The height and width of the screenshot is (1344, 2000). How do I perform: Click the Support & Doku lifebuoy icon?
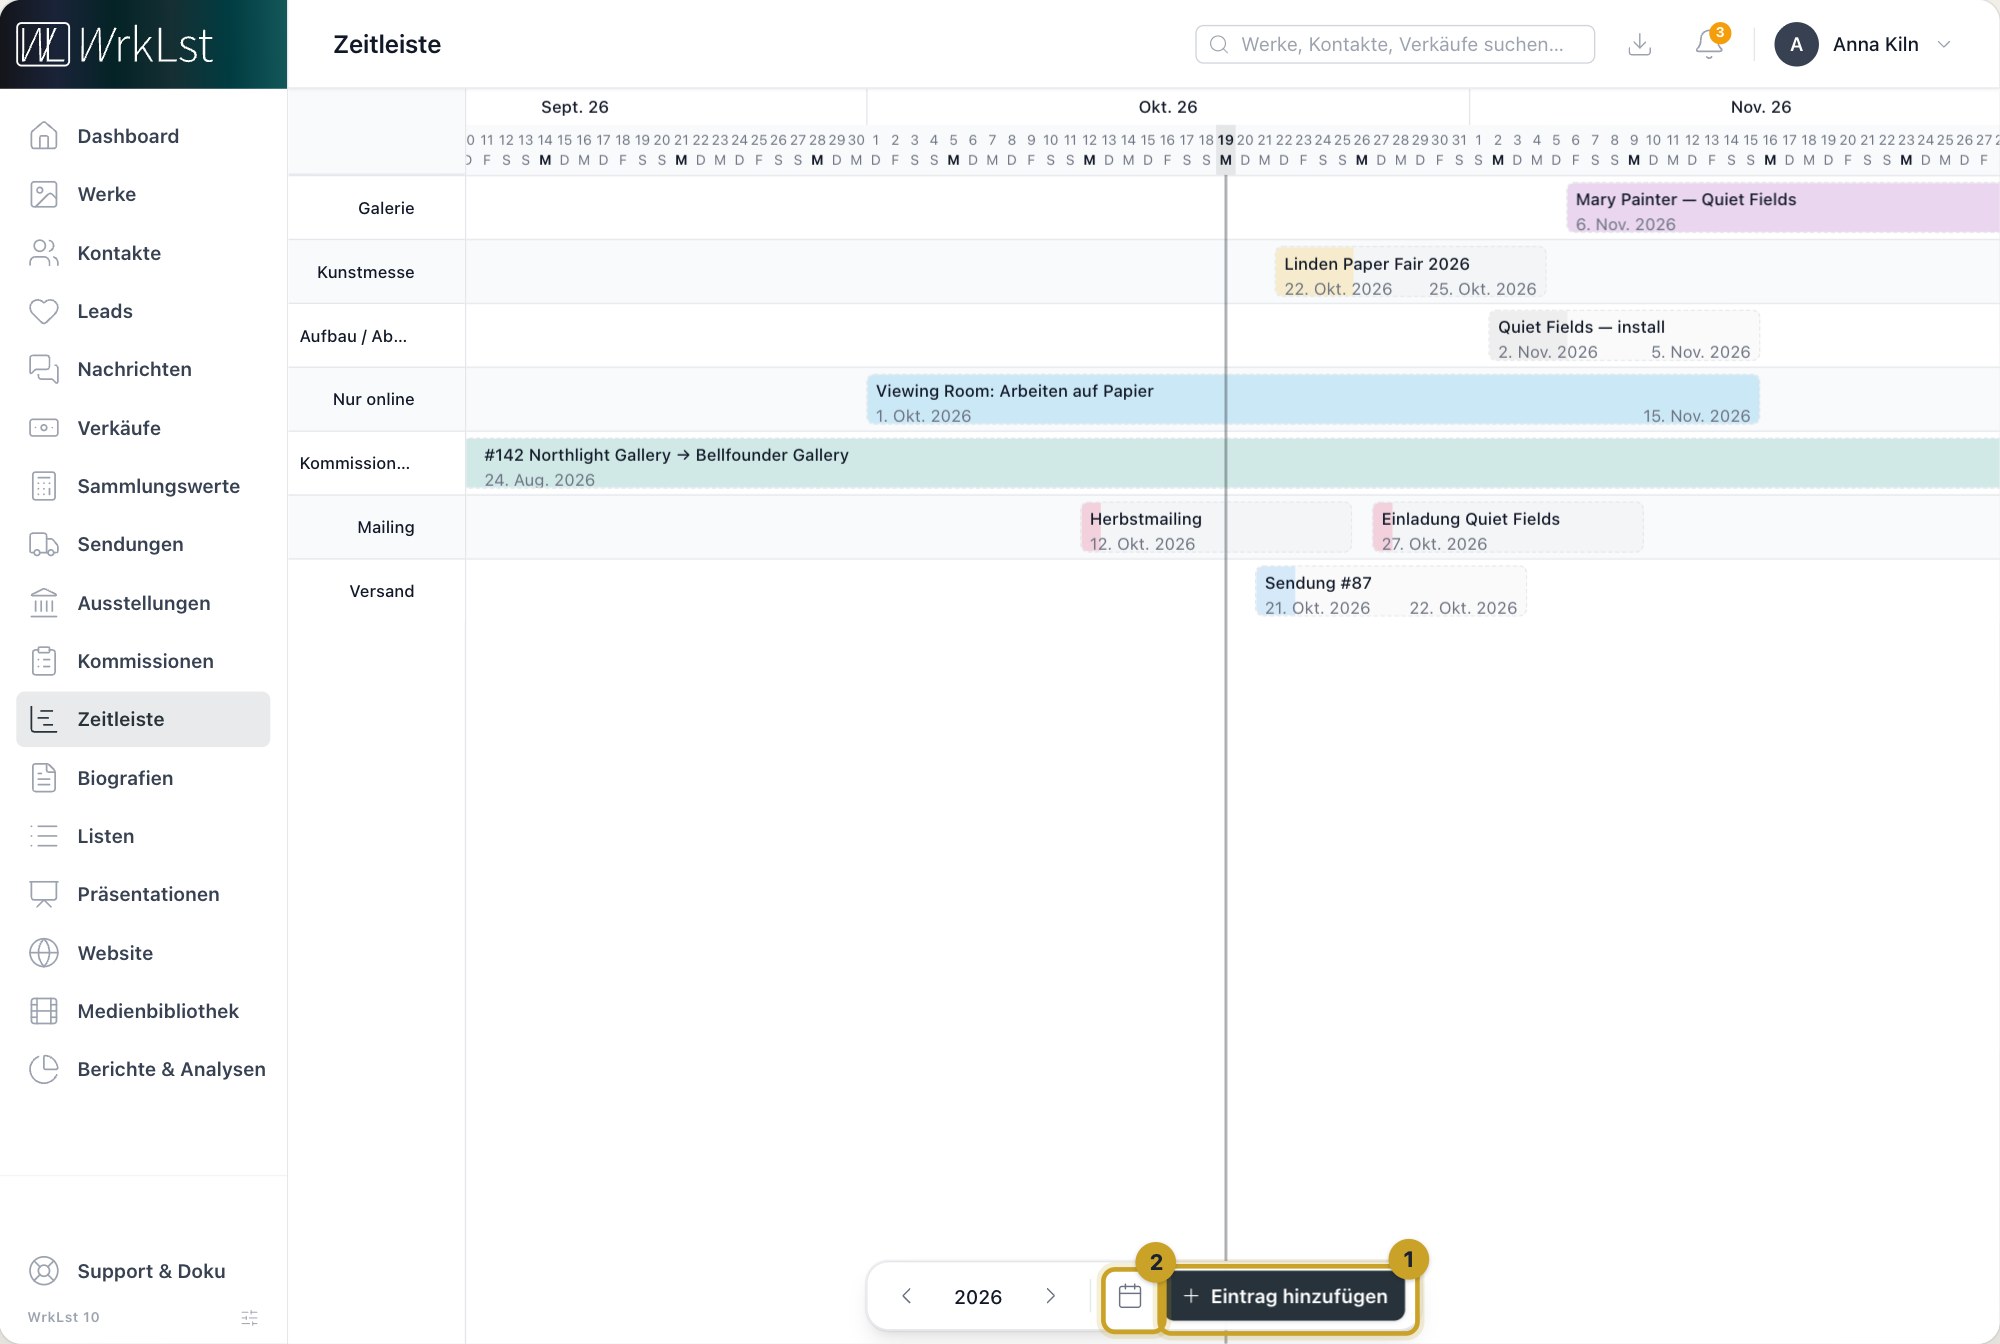tap(44, 1271)
